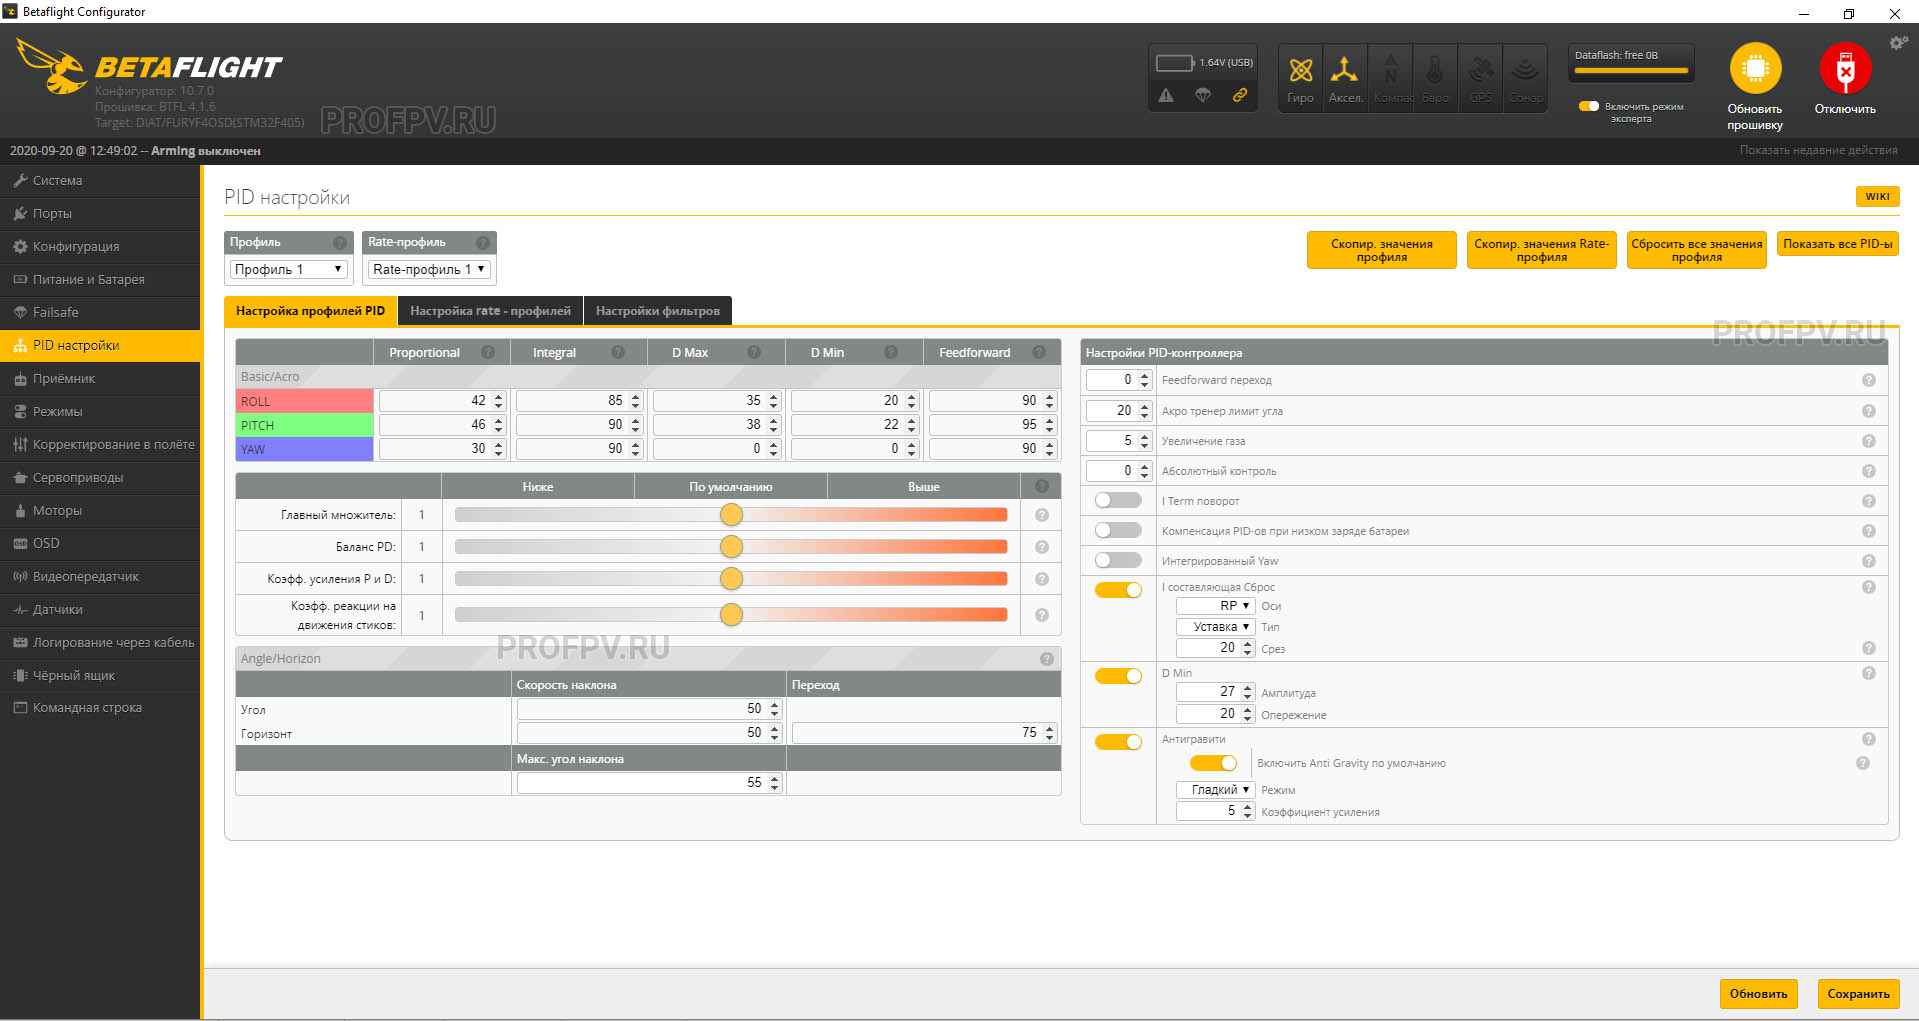Toggle the I Term rotation switch
1919x1021 pixels.
[x=1118, y=500]
